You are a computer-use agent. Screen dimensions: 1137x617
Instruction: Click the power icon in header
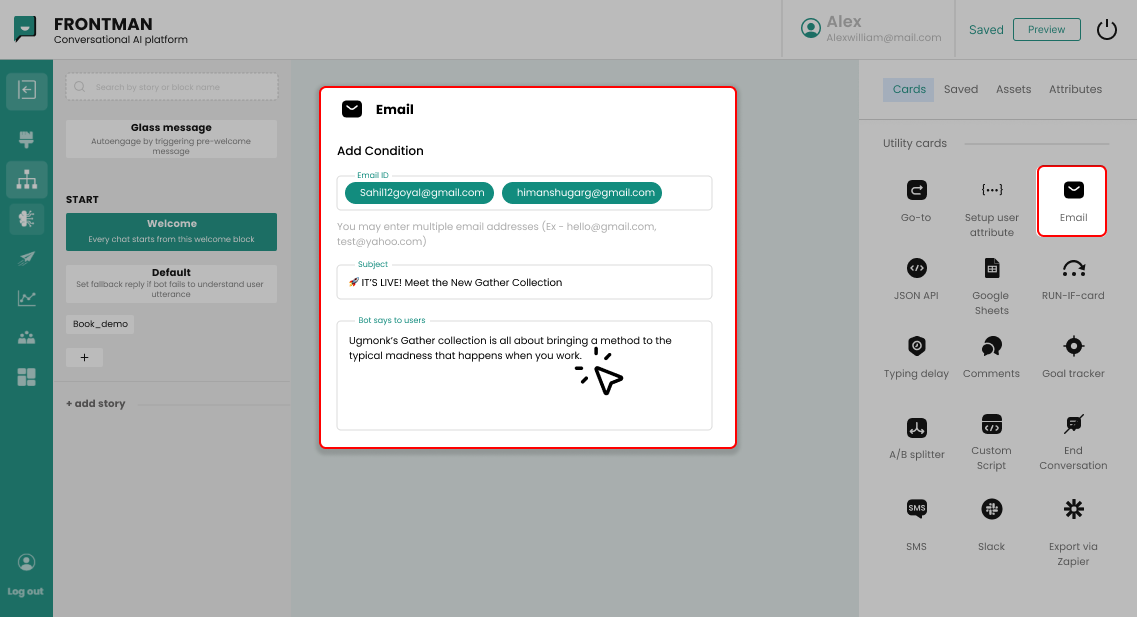click(1106, 30)
